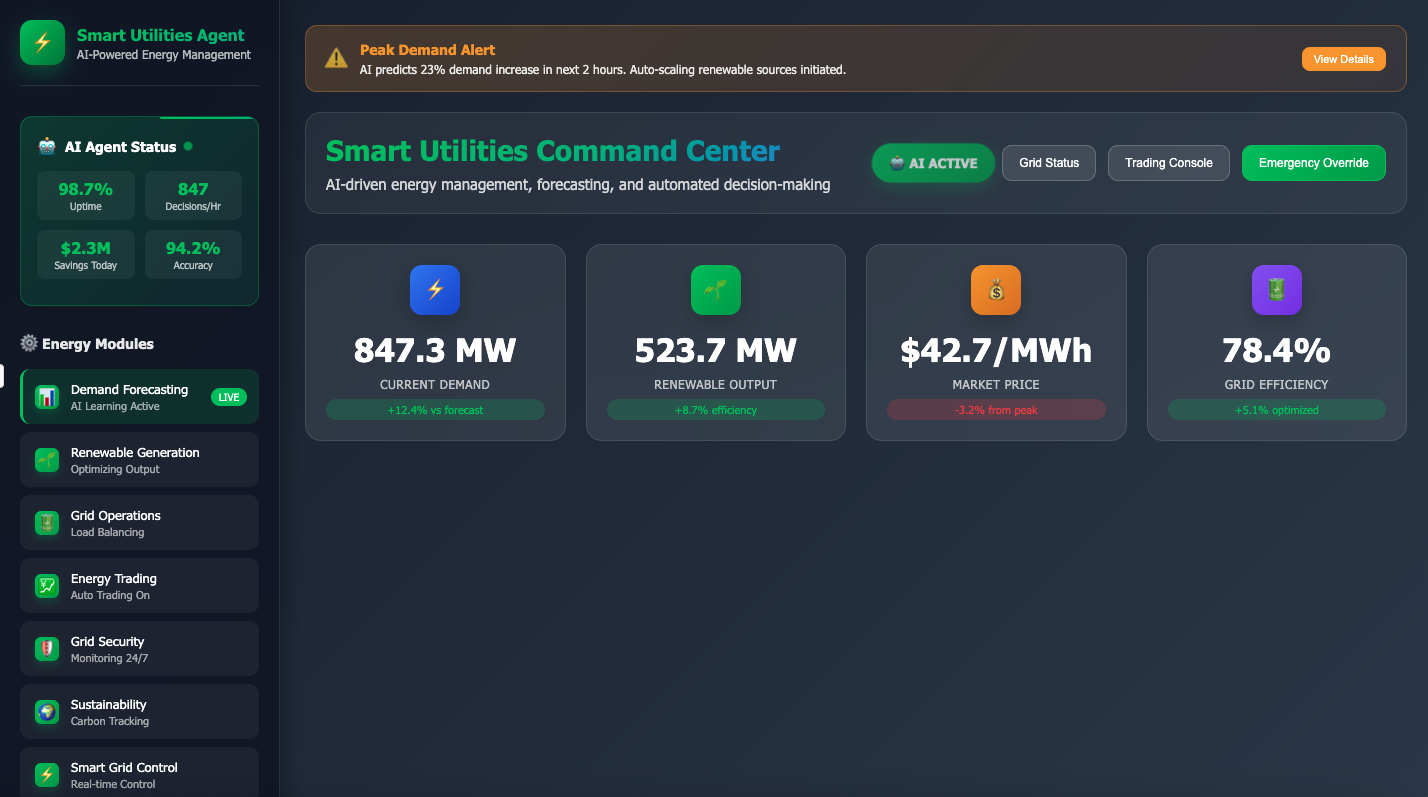Click the Energy Trading chart icon
This screenshot has width=1428, height=797.
pos(47,586)
